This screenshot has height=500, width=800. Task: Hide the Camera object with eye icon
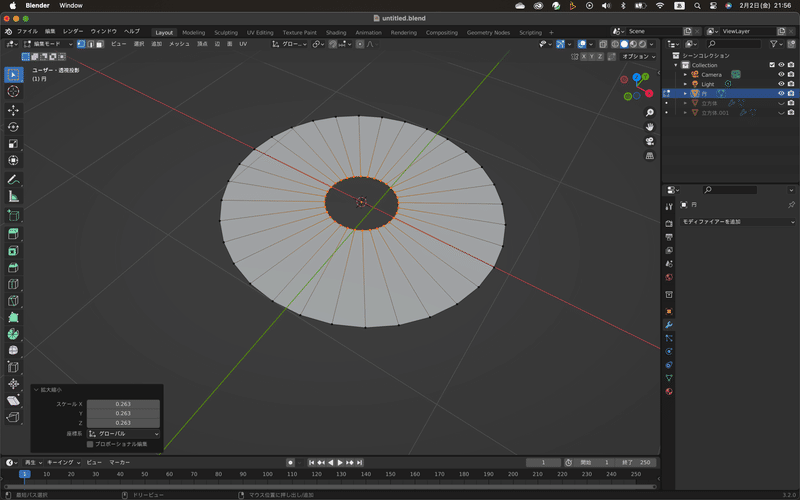781,74
